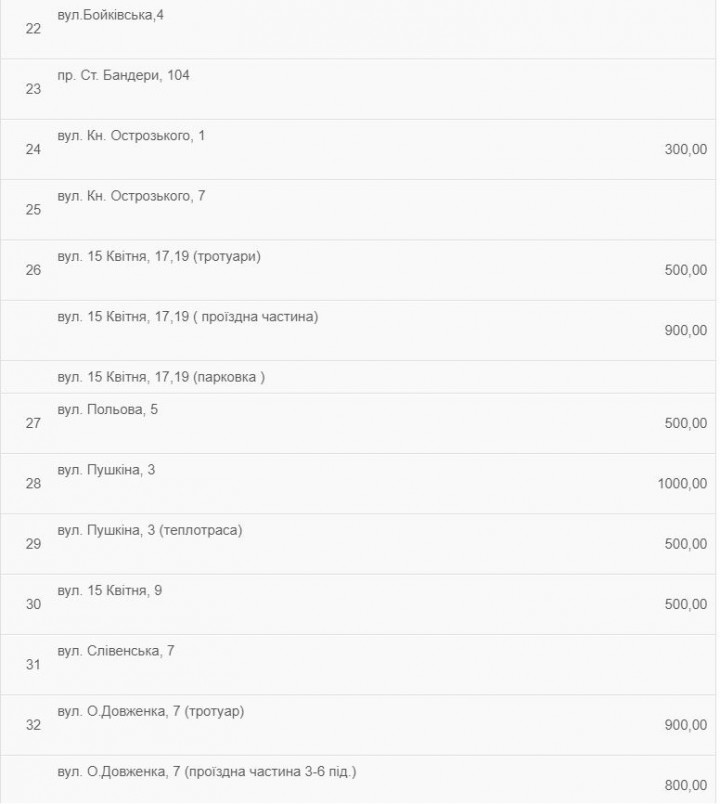The image size is (720, 804).
Task: Click address вул. Польова, 5
Action: click(108, 410)
